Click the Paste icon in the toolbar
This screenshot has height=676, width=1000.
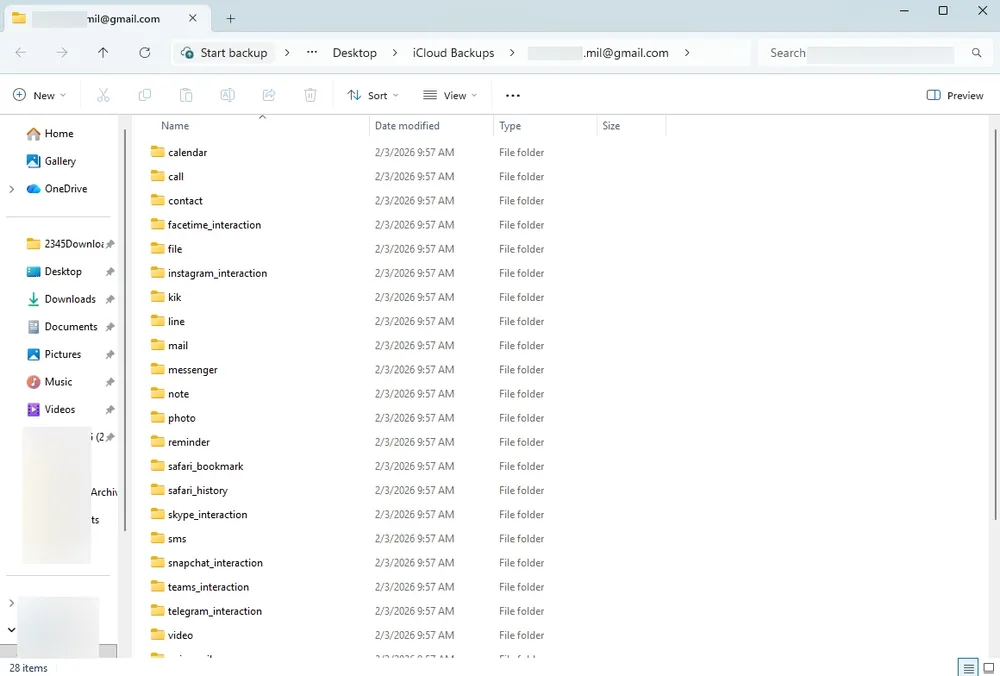(186, 95)
